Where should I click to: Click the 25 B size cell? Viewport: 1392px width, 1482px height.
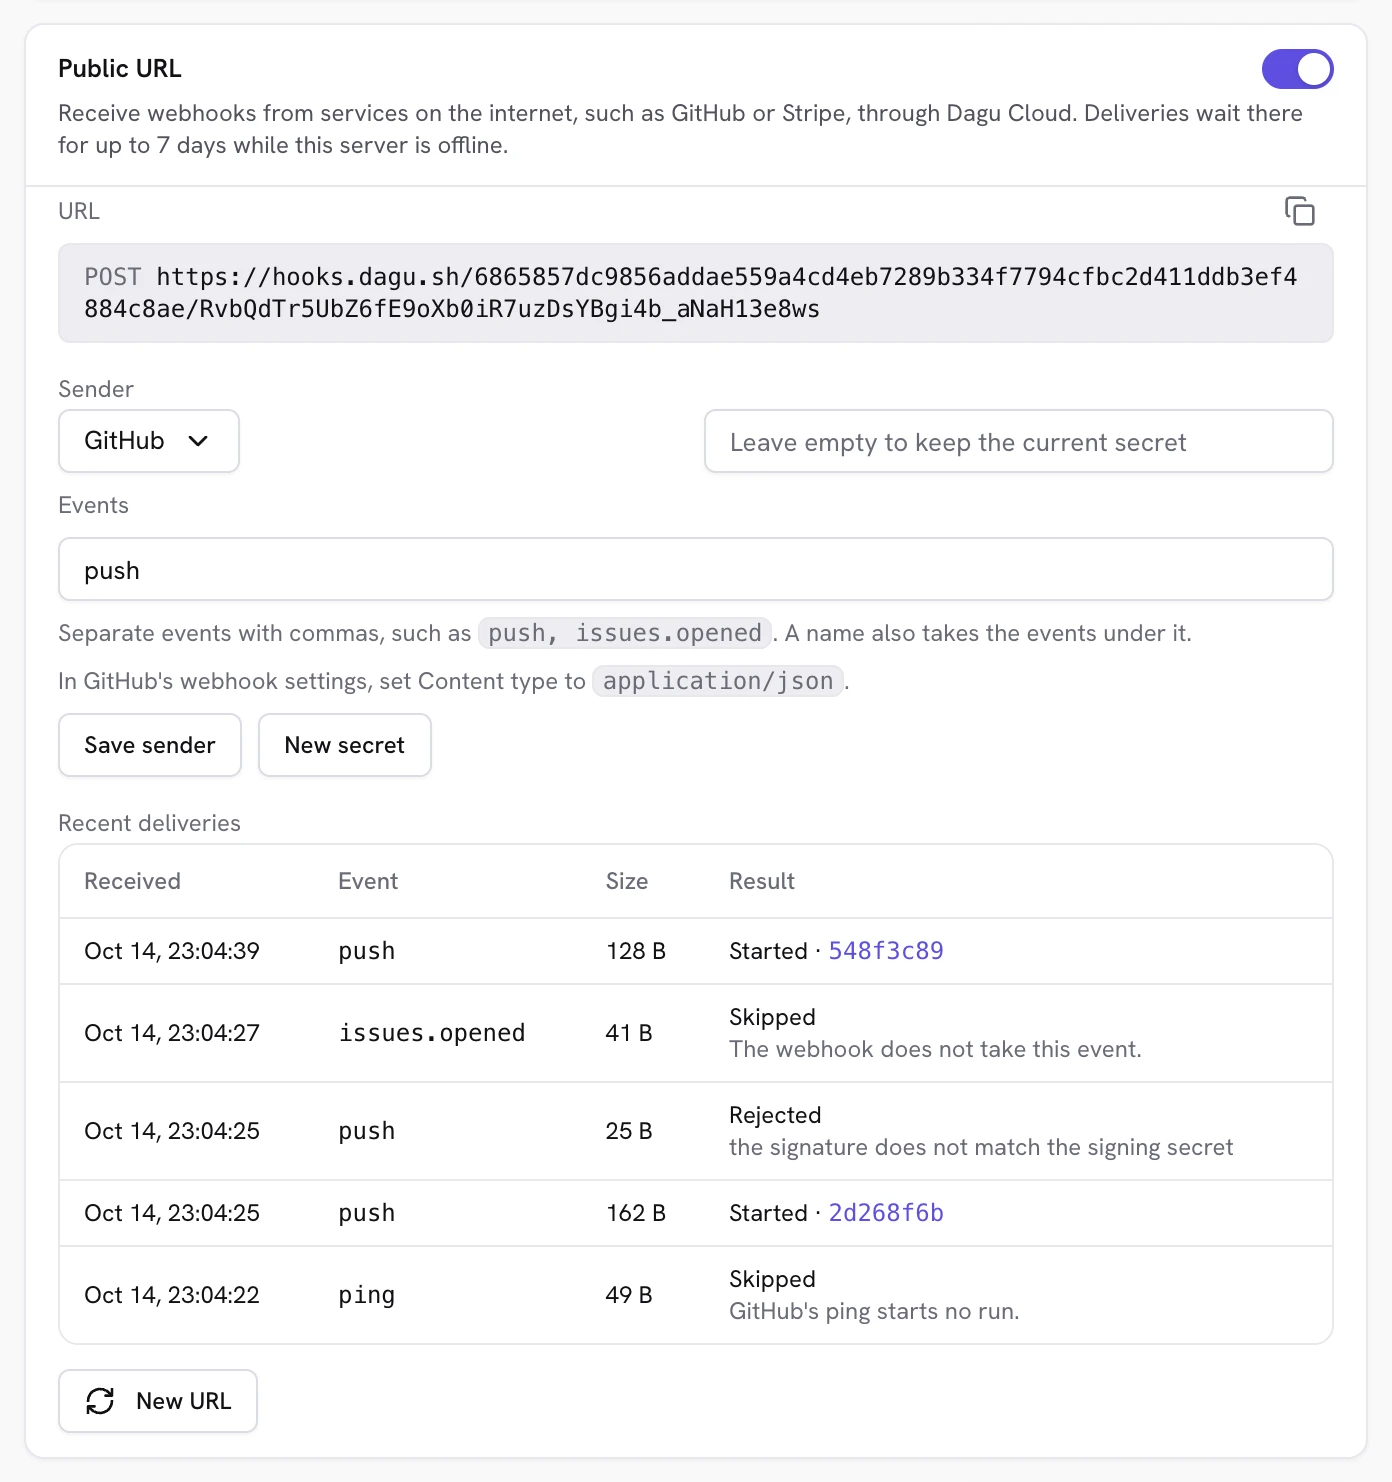tap(629, 1131)
